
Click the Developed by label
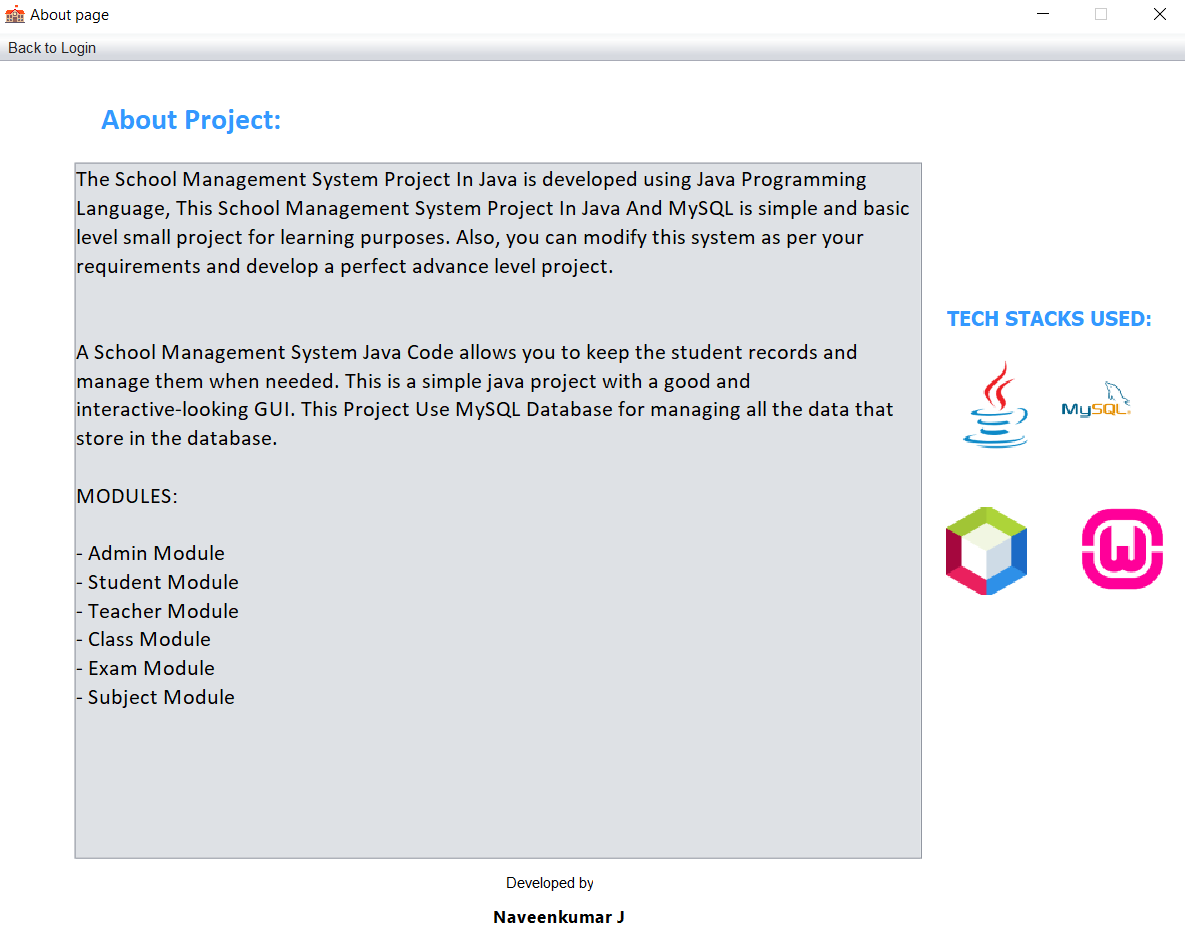pyautogui.click(x=549, y=883)
